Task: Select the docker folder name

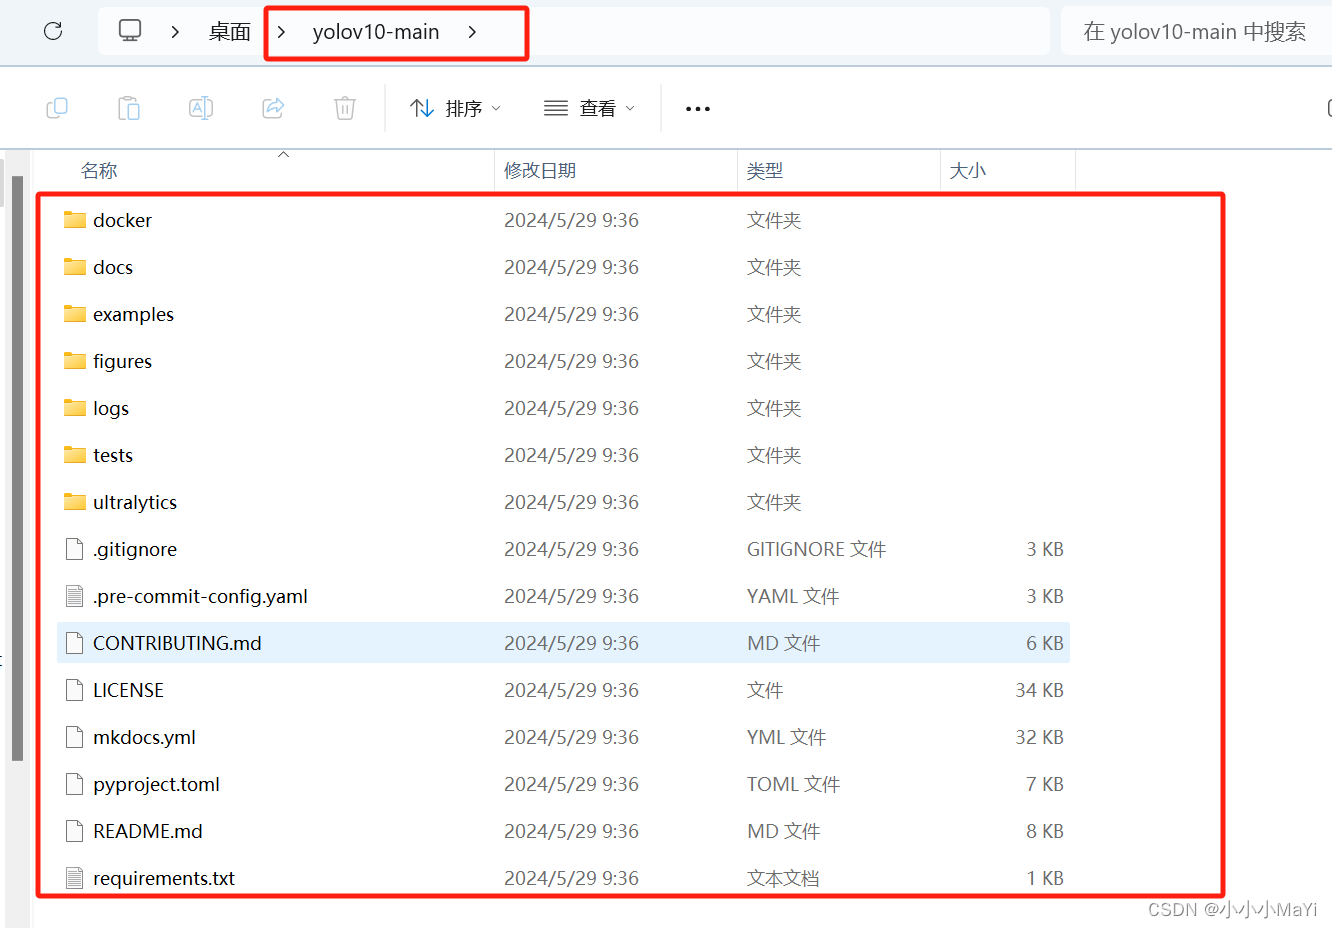Action: point(123,220)
